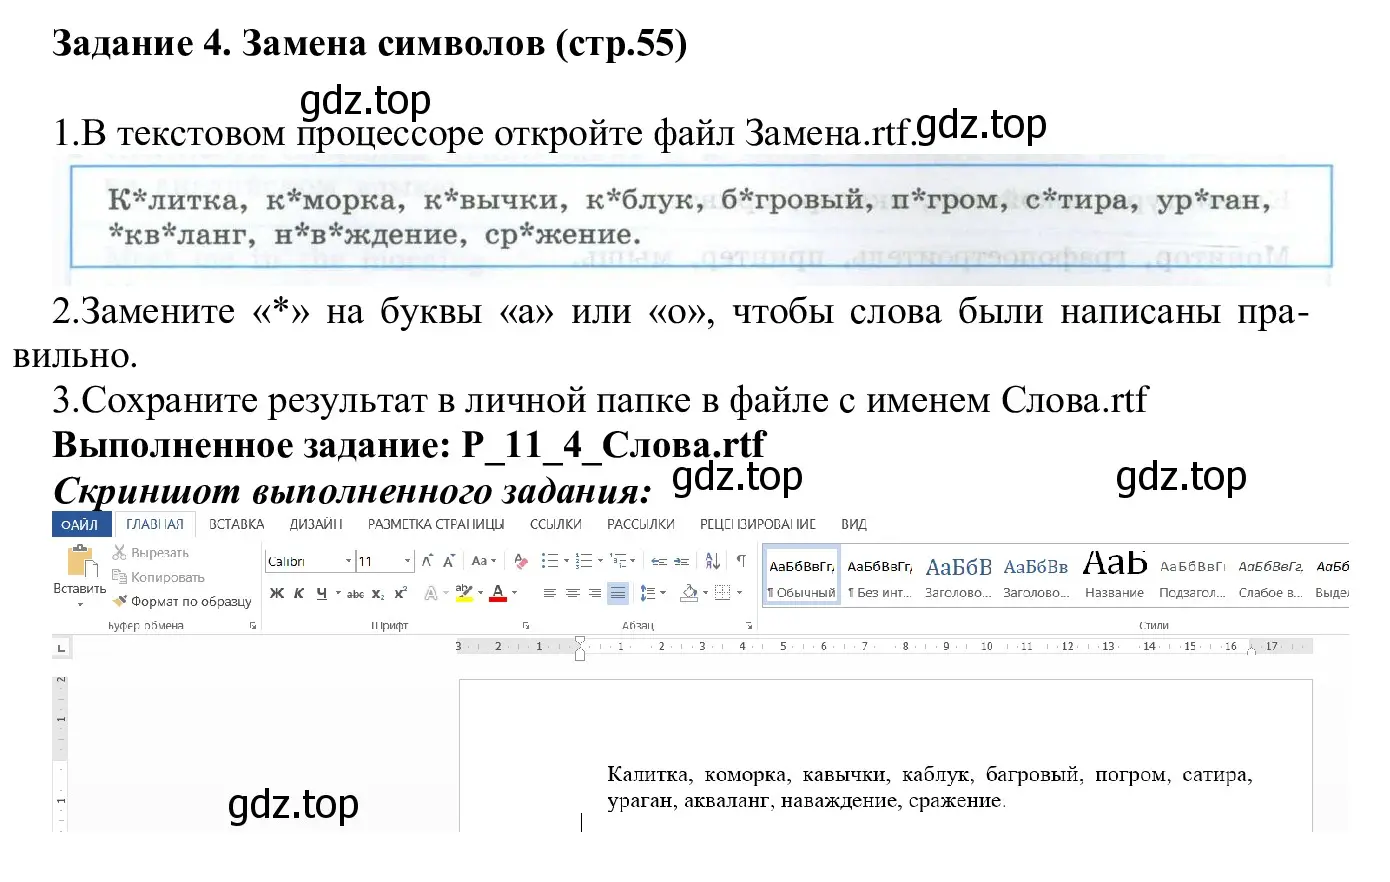The image size is (1390, 882).
Task: Open the underline style dropdown arrow
Action: 337,593
